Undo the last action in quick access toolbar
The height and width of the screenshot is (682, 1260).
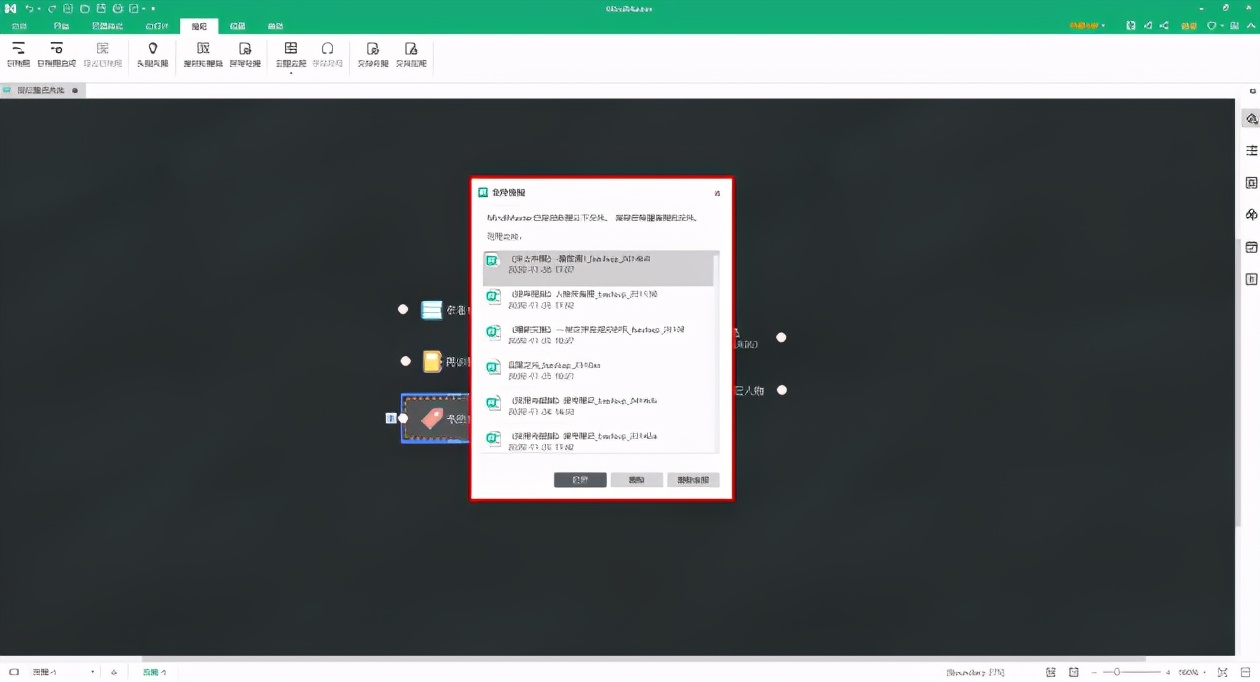click(x=30, y=9)
